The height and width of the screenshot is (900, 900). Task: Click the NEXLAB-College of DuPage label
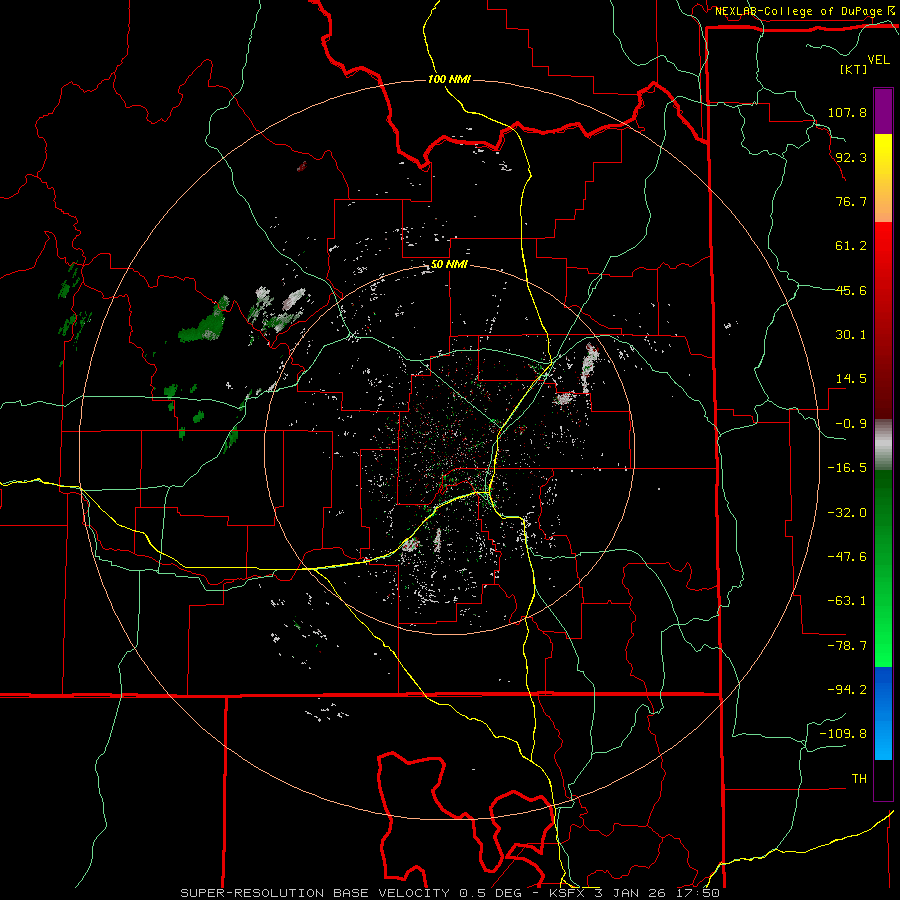coord(799,11)
